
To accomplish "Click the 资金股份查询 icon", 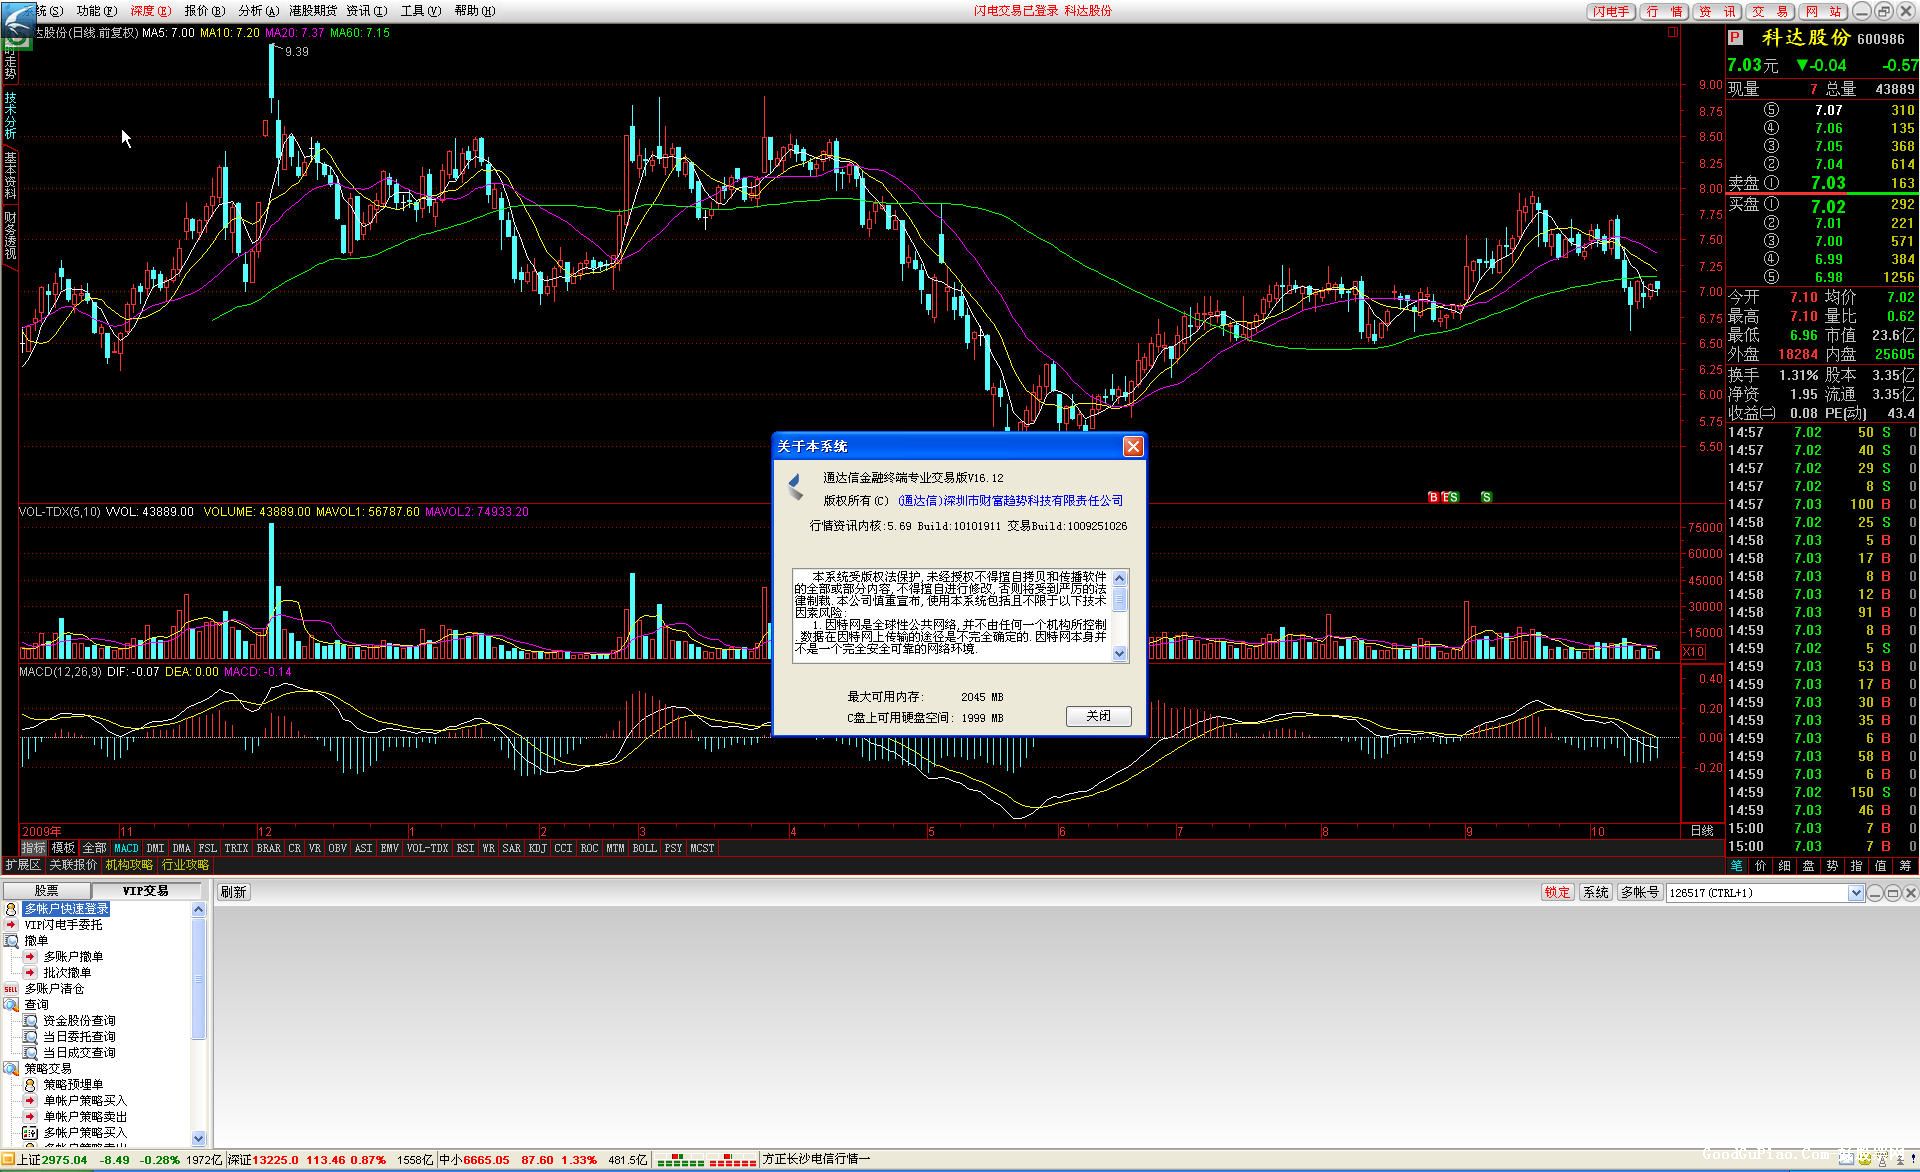I will (30, 1021).
